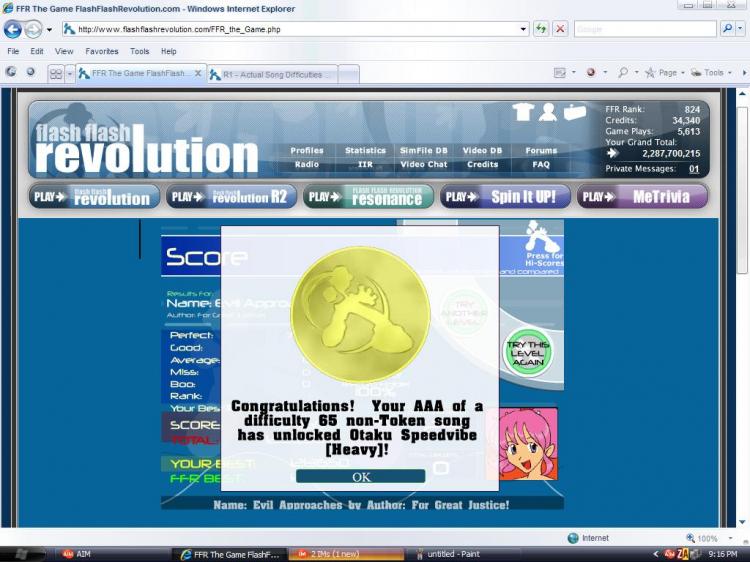Click the gold coin medal image
Image resolution: width=750 pixels, height=562 pixels.
361,314
